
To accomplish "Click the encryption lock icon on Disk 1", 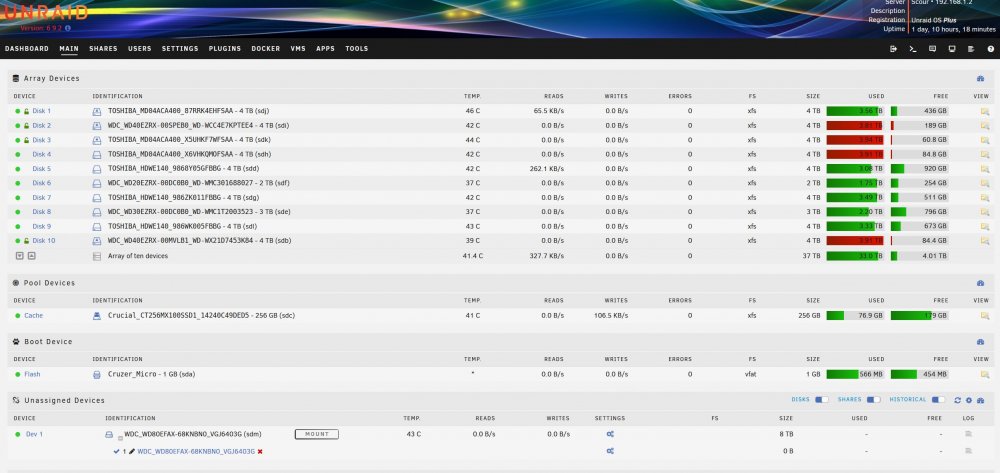I will (x=26, y=111).
